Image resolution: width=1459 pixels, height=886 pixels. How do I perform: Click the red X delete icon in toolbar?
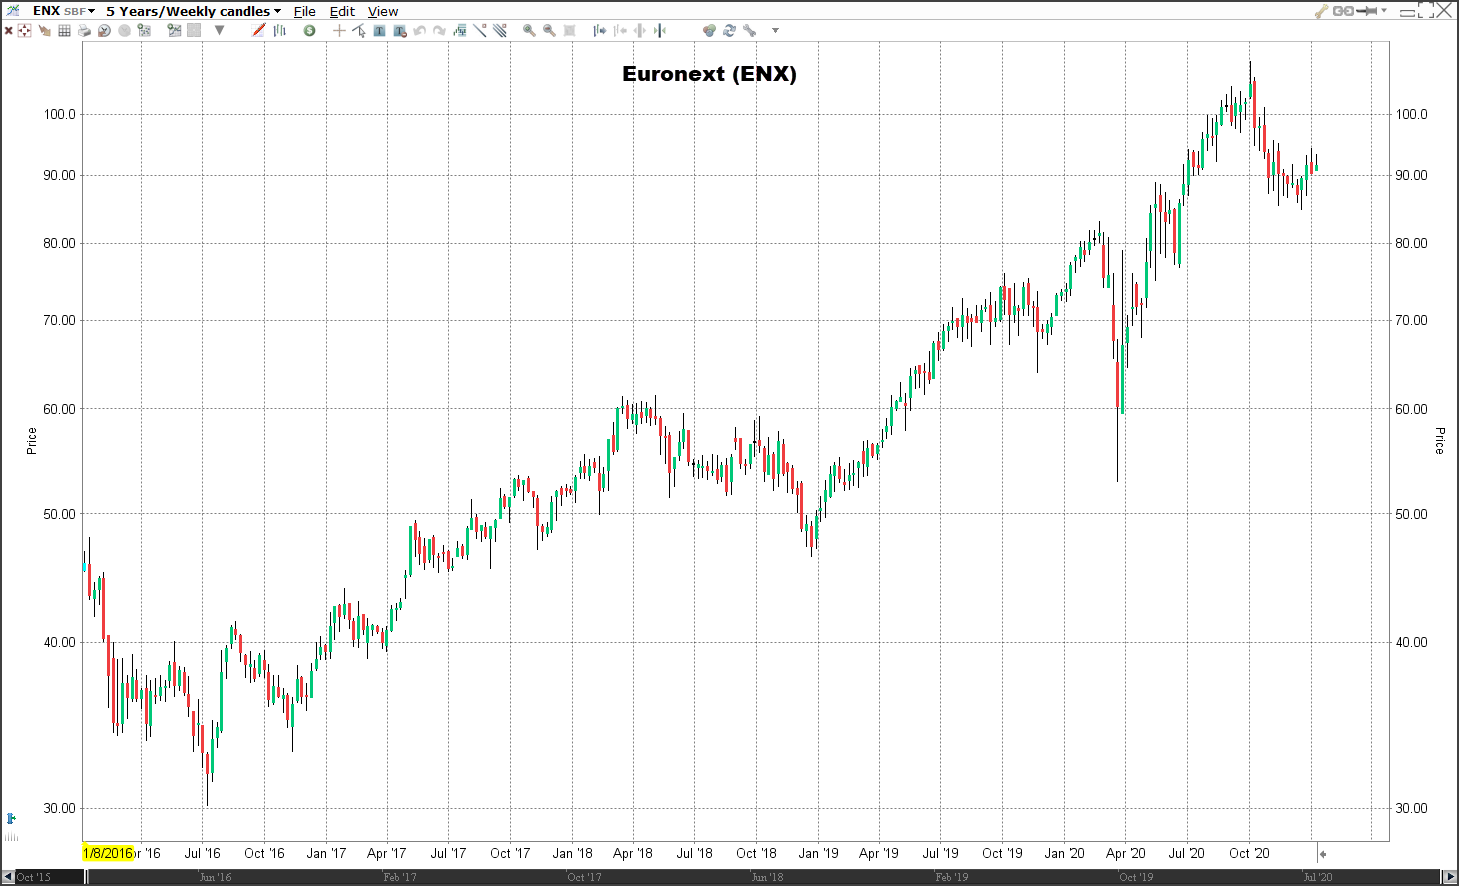(8, 31)
